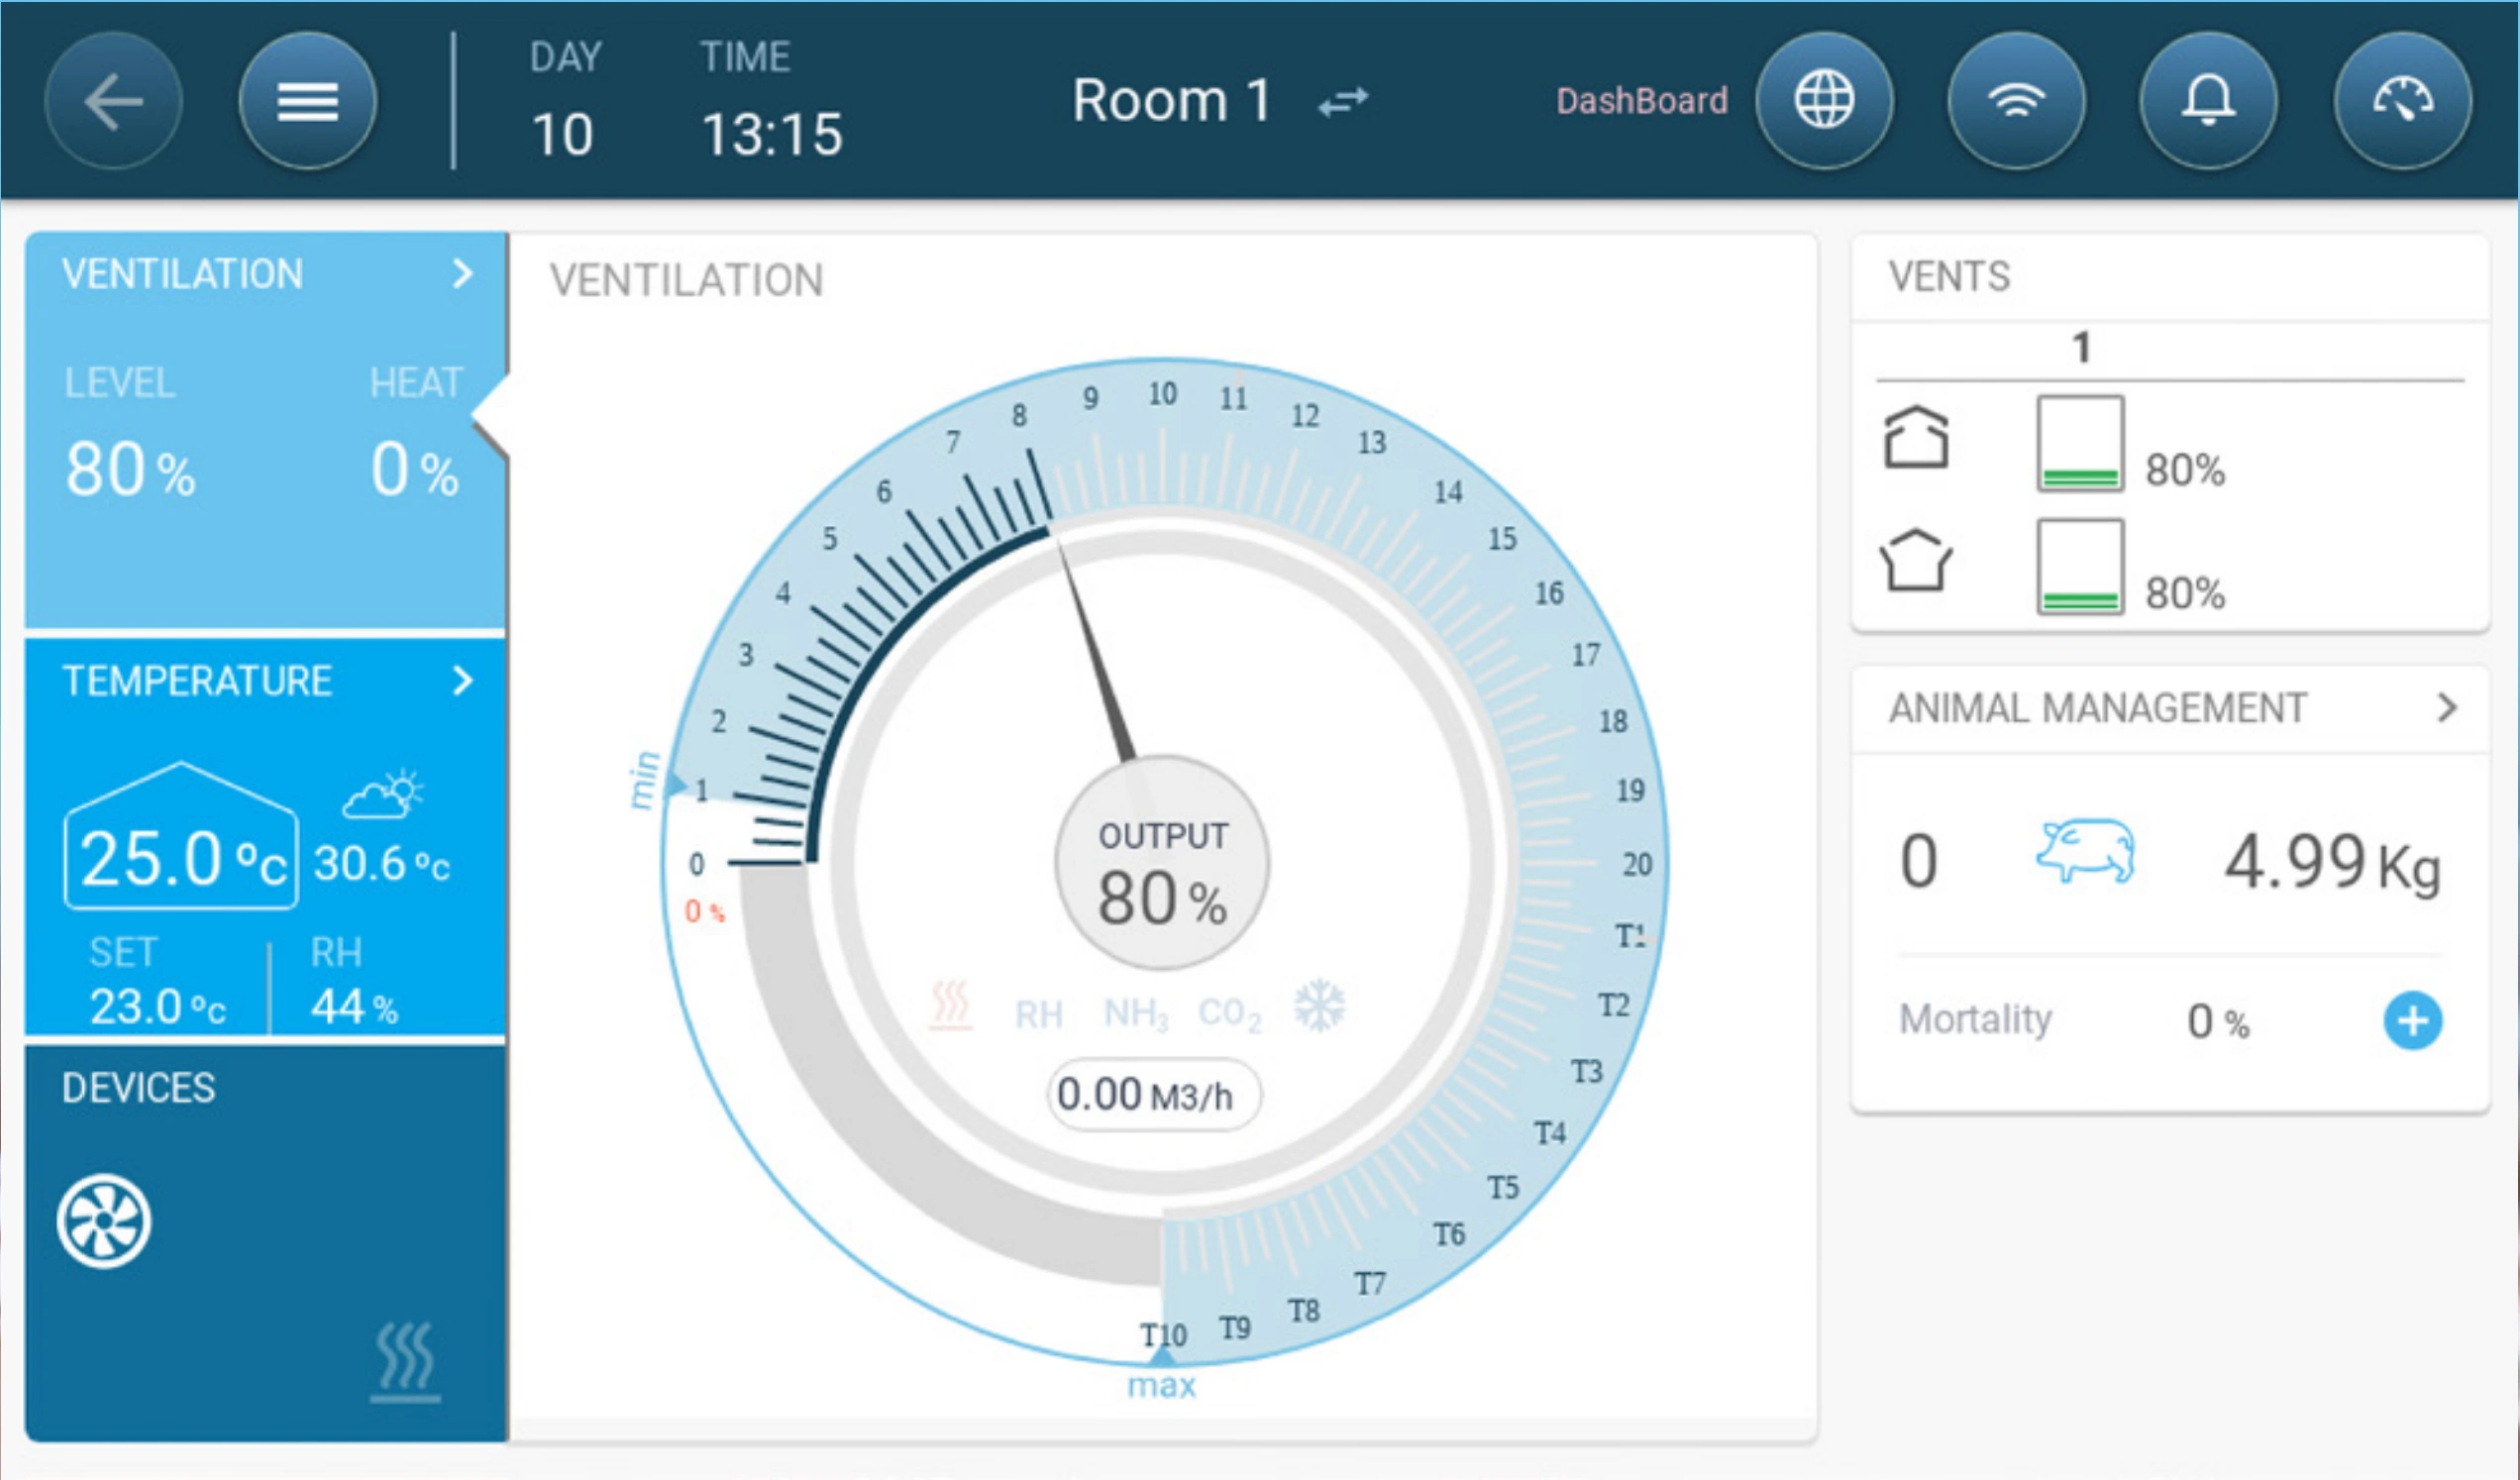The image size is (2520, 1480).
Task: Click the Heat 0 % value
Action: (x=414, y=470)
